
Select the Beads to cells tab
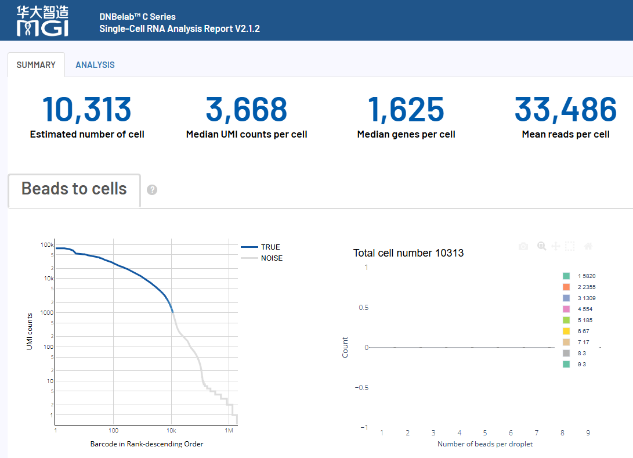[74, 189]
